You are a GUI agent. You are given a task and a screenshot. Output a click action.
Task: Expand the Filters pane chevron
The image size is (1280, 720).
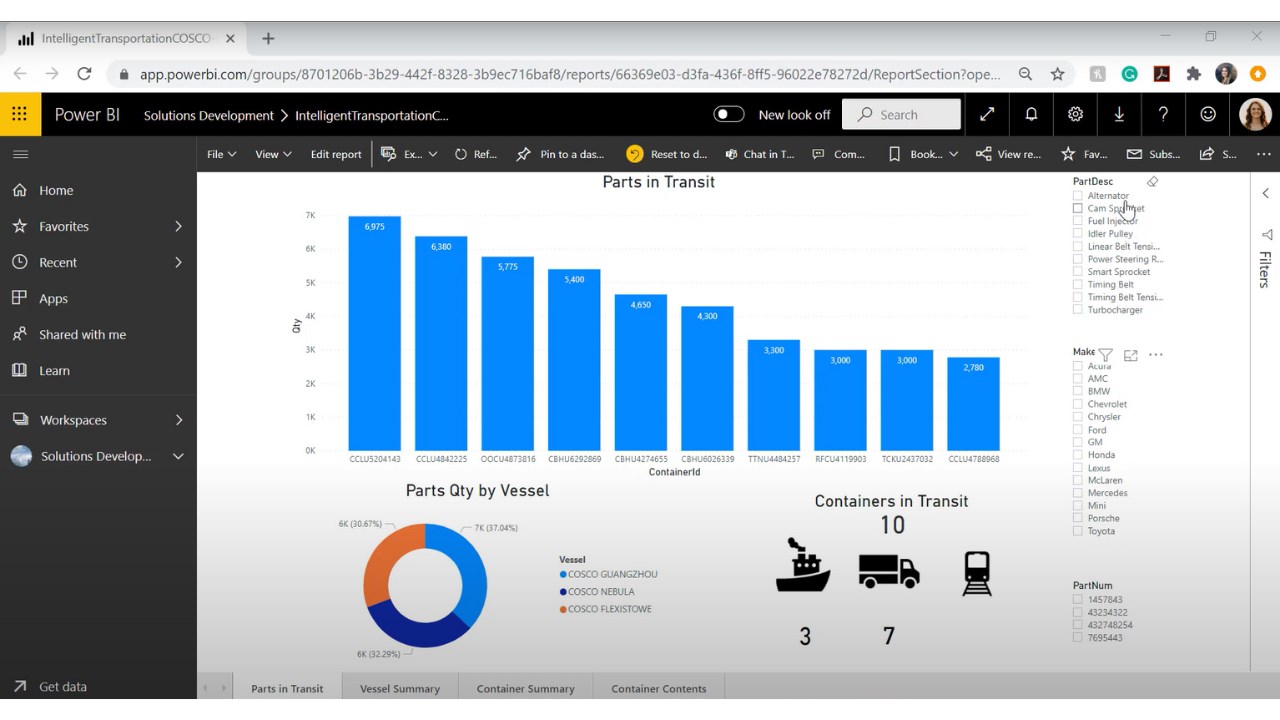click(x=1265, y=193)
